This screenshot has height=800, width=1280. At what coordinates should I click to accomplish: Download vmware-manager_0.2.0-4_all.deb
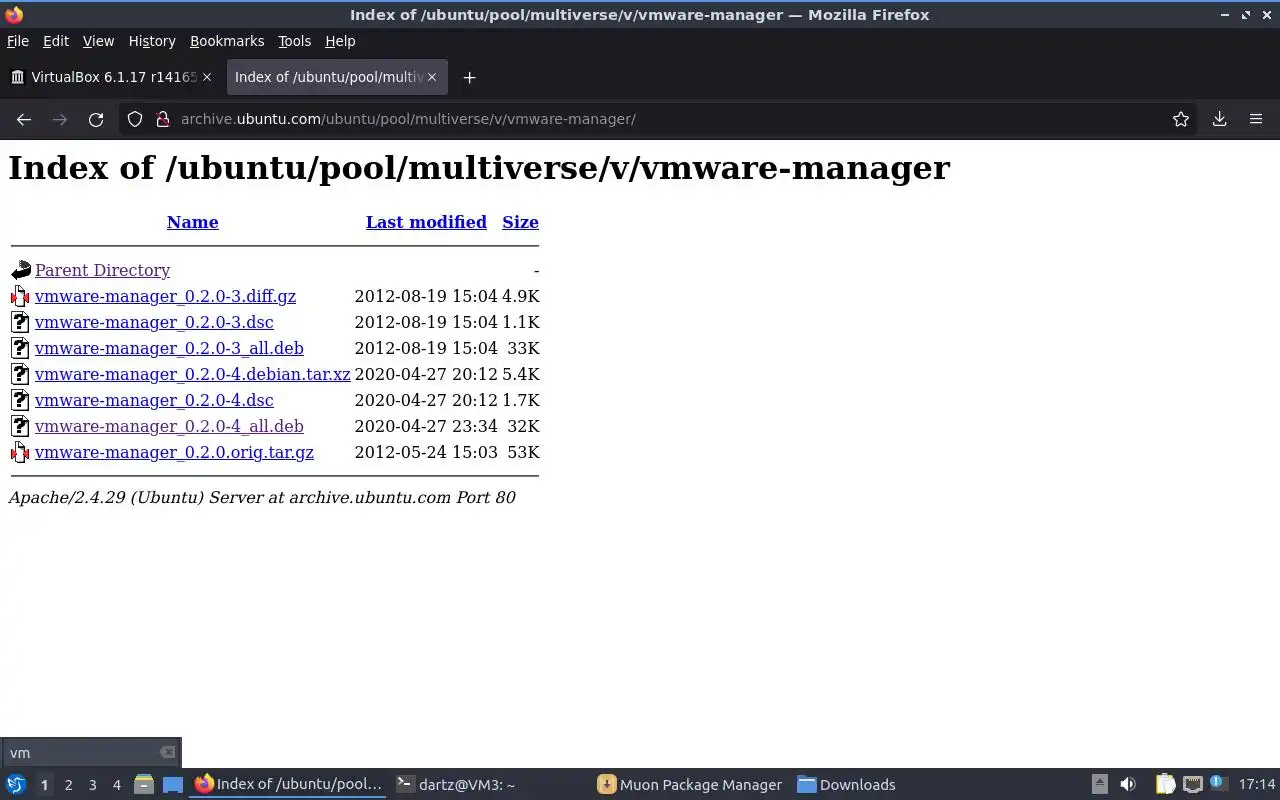coord(169,426)
